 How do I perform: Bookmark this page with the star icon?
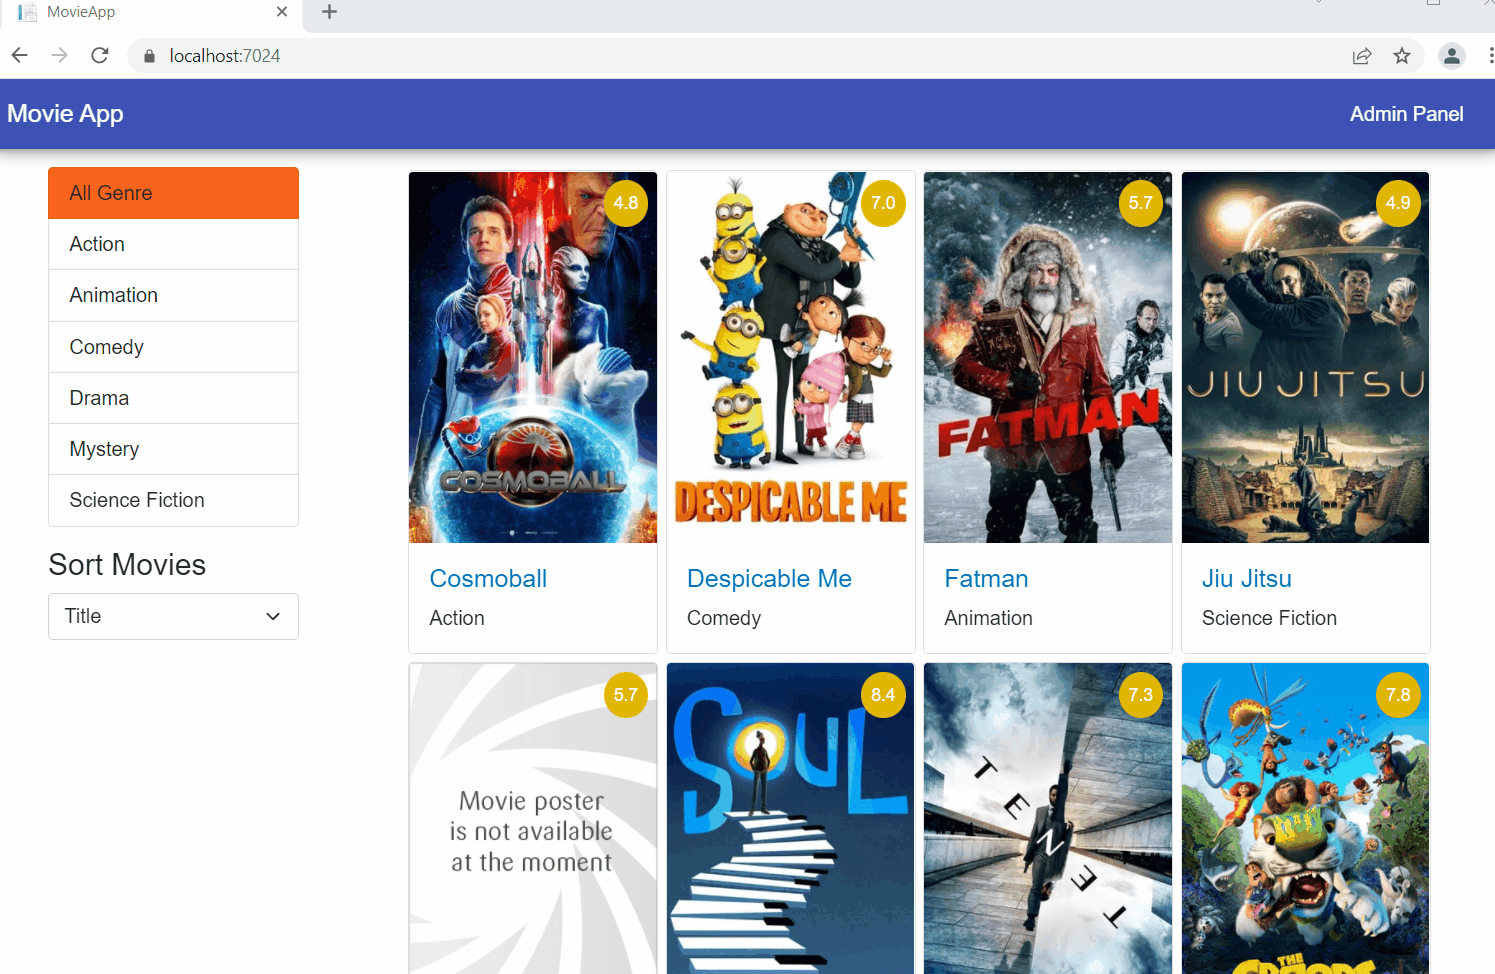tap(1402, 56)
